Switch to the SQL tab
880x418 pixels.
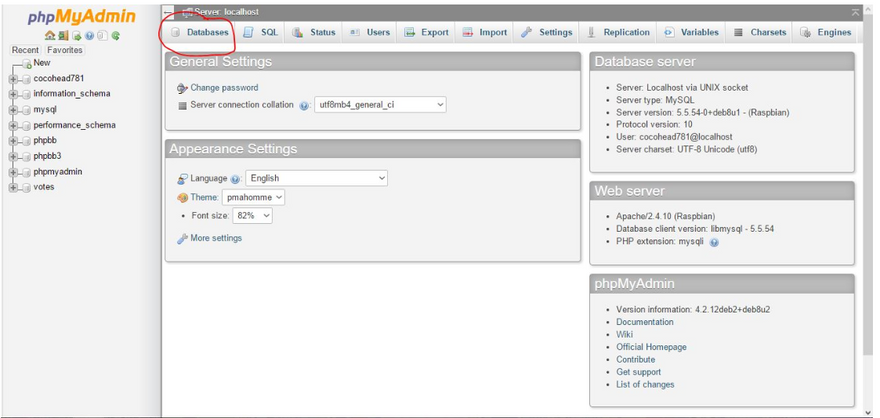(x=261, y=32)
